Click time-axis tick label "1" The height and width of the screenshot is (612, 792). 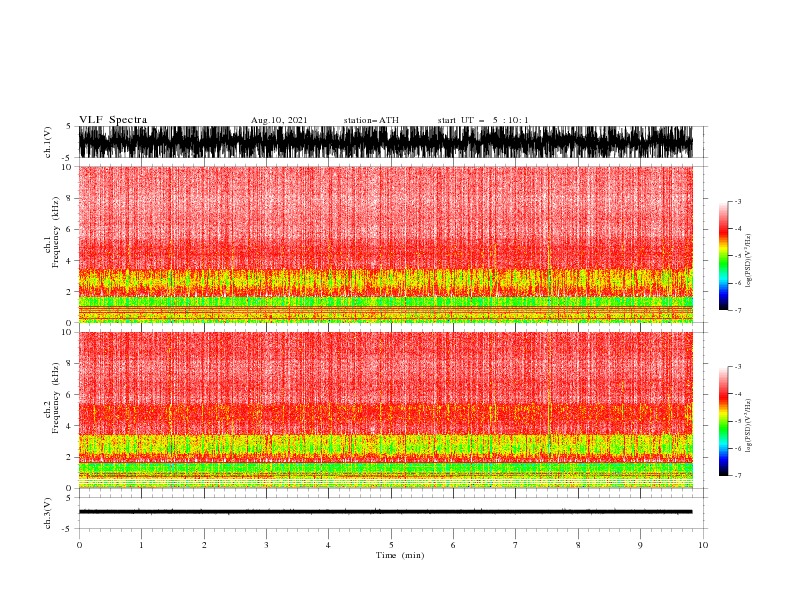pos(141,545)
